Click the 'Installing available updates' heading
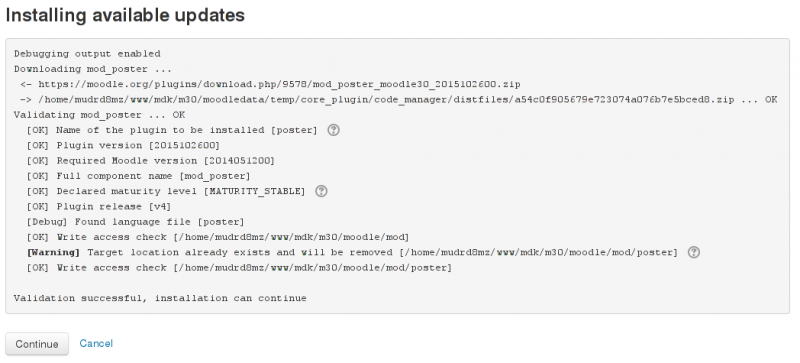 coord(125,15)
